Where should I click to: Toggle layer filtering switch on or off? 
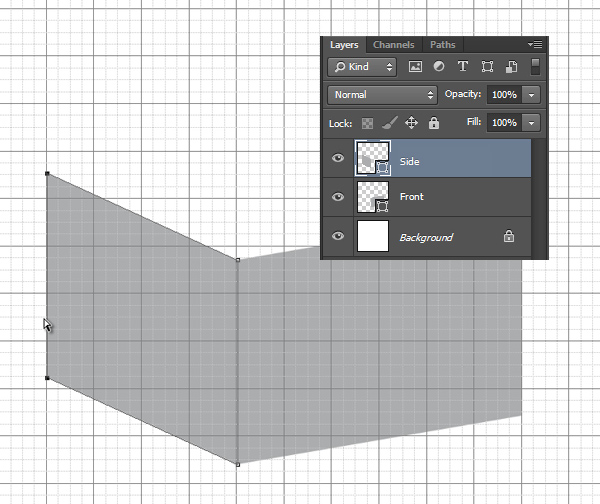[535, 67]
